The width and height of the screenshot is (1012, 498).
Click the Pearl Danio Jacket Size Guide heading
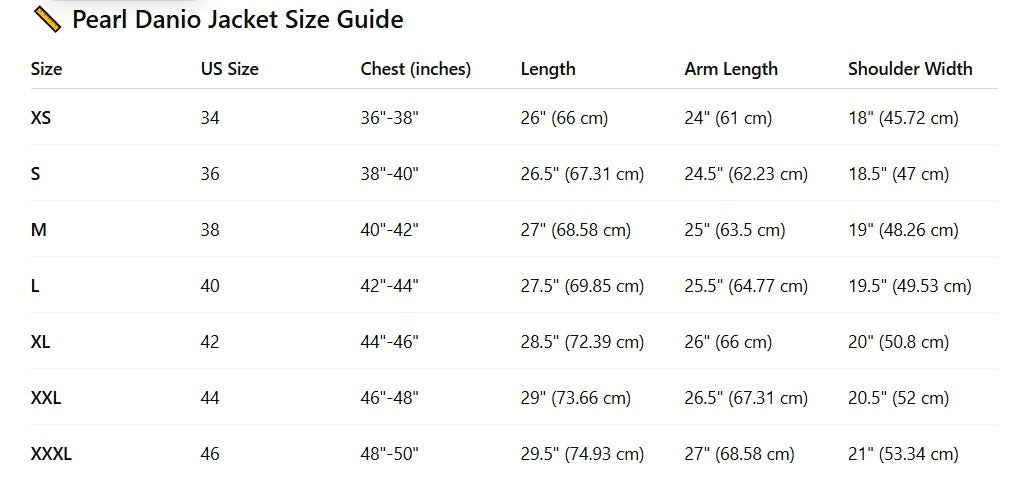point(237,19)
